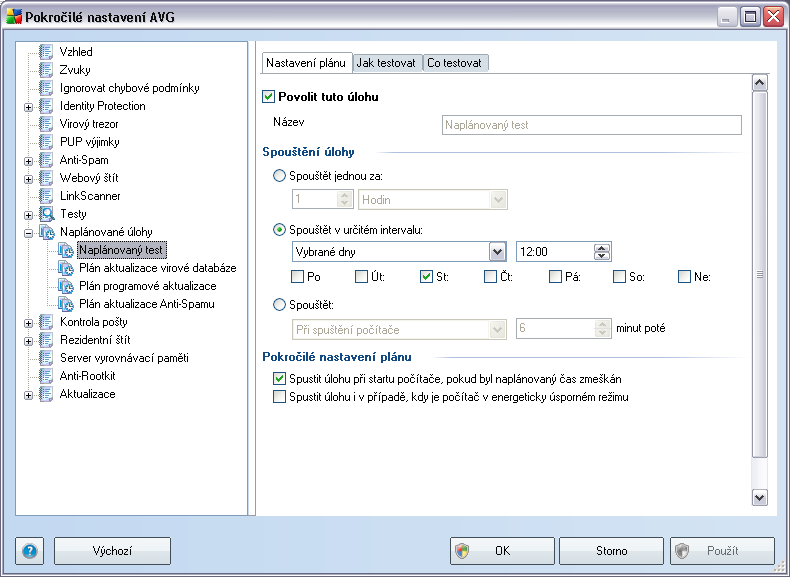Select the bottom Spouštět radio button

click(279, 305)
